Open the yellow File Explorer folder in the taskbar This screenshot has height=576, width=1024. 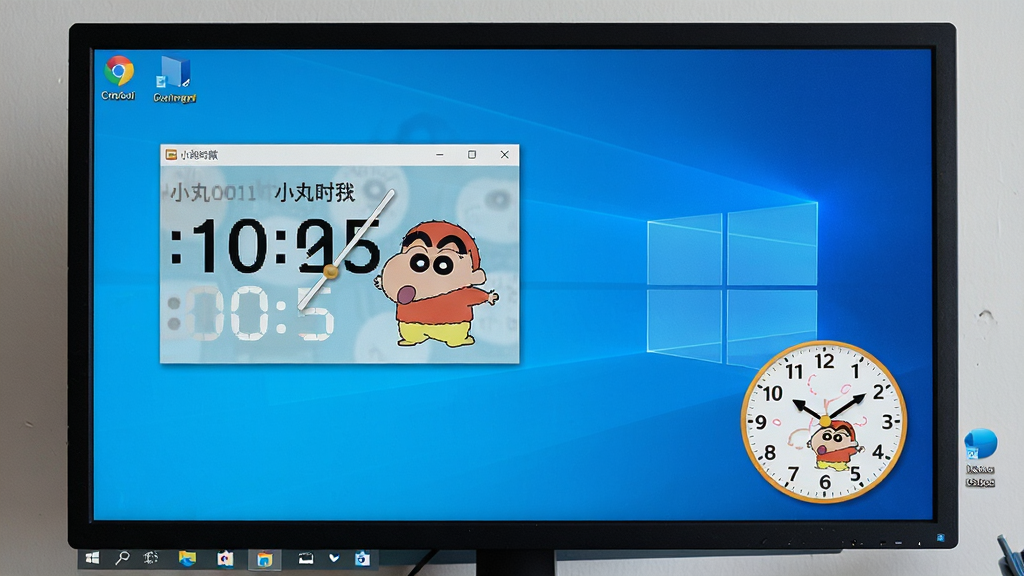187,558
